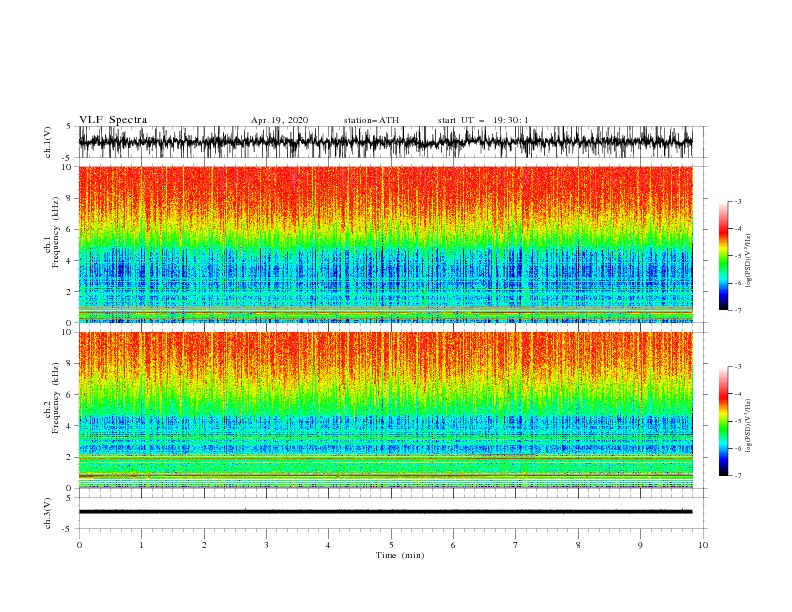
Task: Click the ch.1 voltage waveform trace
Action: point(385,142)
